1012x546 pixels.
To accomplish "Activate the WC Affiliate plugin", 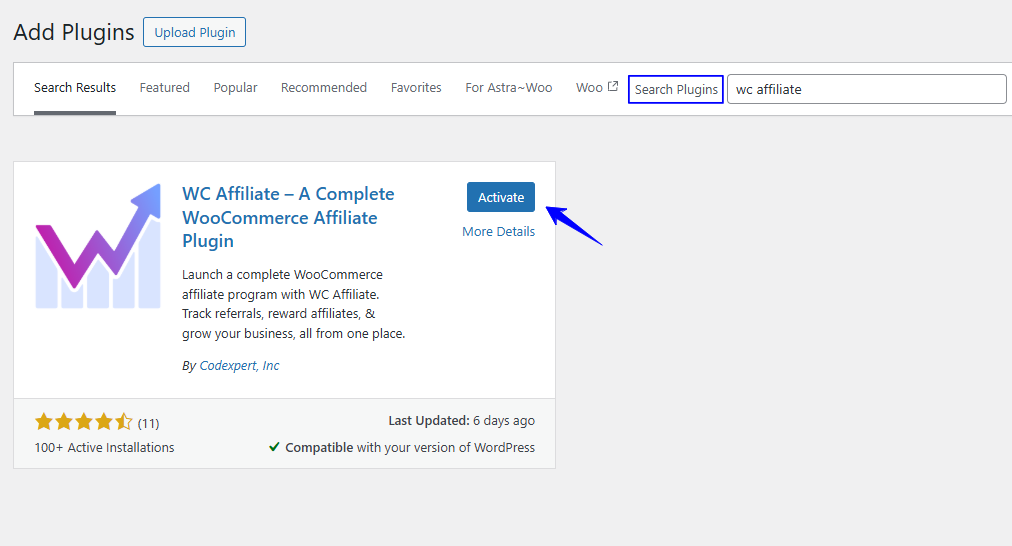I will click(x=501, y=197).
